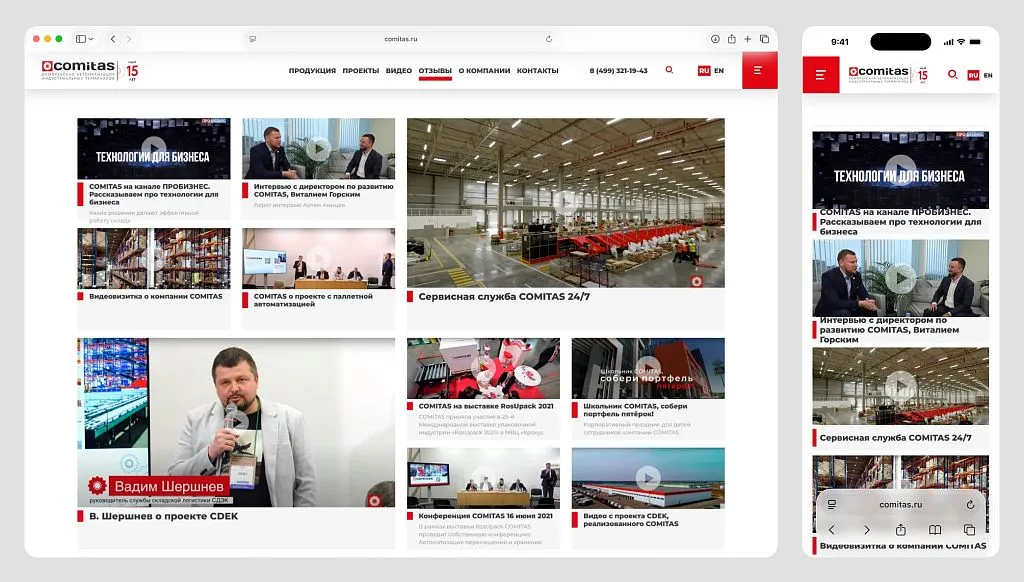
Task: Switch to EN language in mobile header
Action: pos(988,75)
